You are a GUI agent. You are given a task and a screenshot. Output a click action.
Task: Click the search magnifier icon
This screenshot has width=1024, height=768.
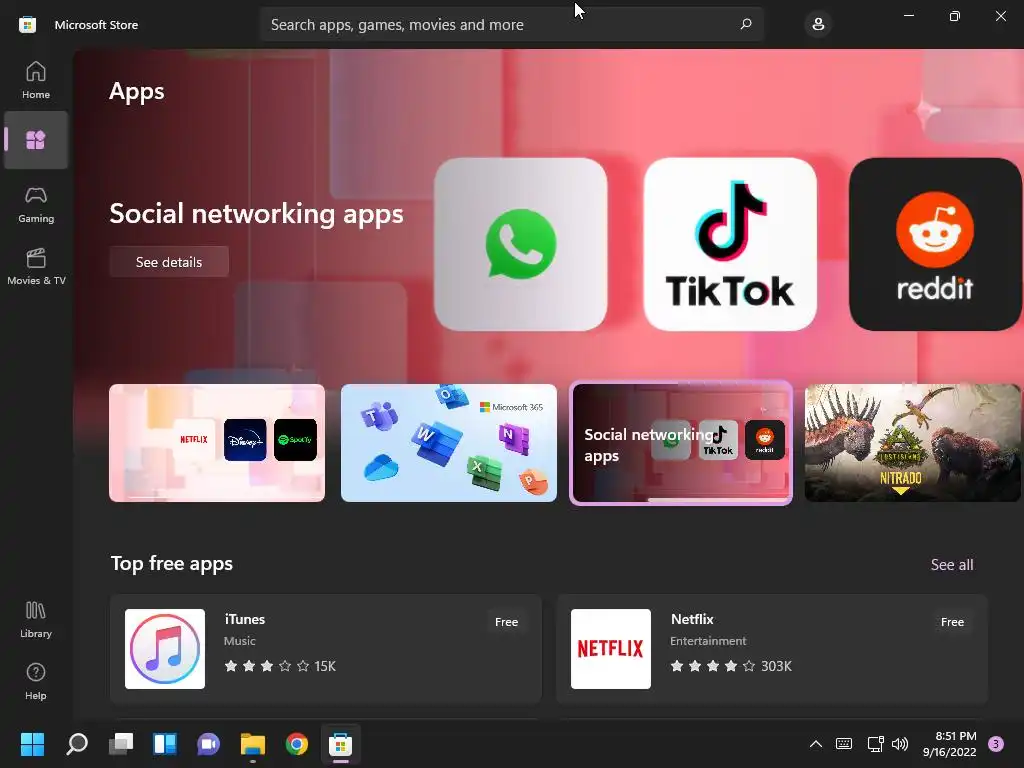(x=746, y=24)
